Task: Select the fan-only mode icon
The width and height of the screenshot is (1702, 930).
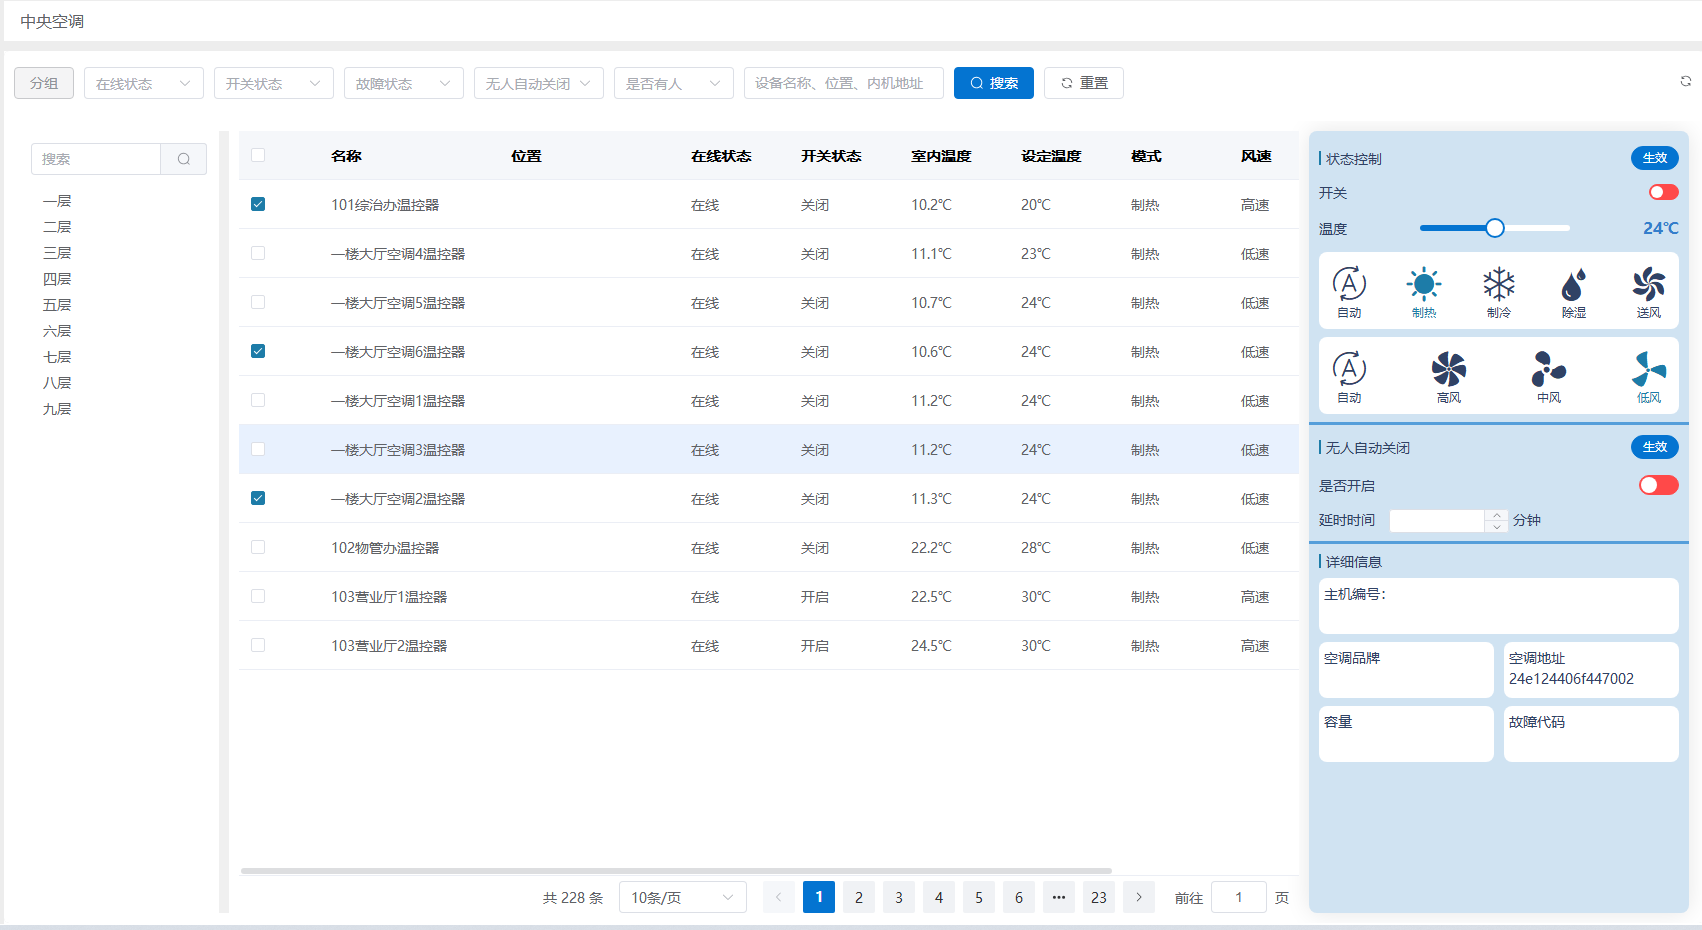Action: point(1648,286)
